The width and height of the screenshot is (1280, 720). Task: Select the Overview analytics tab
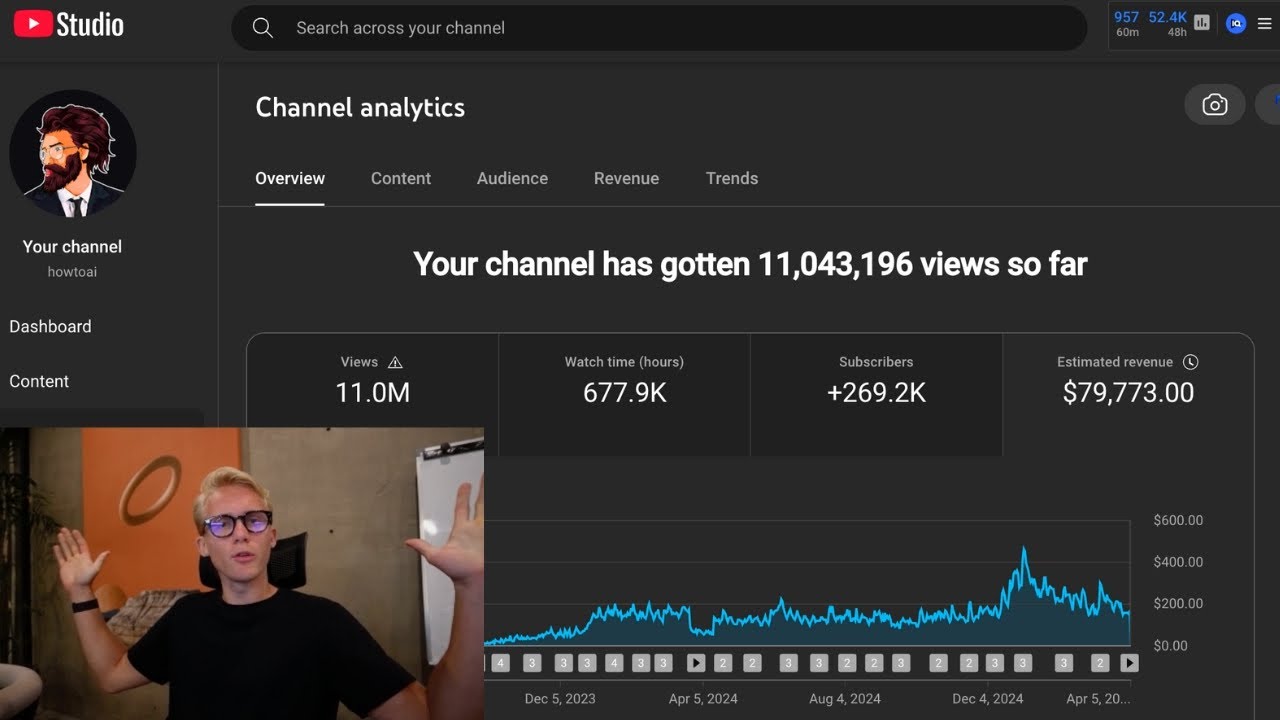[x=290, y=178]
